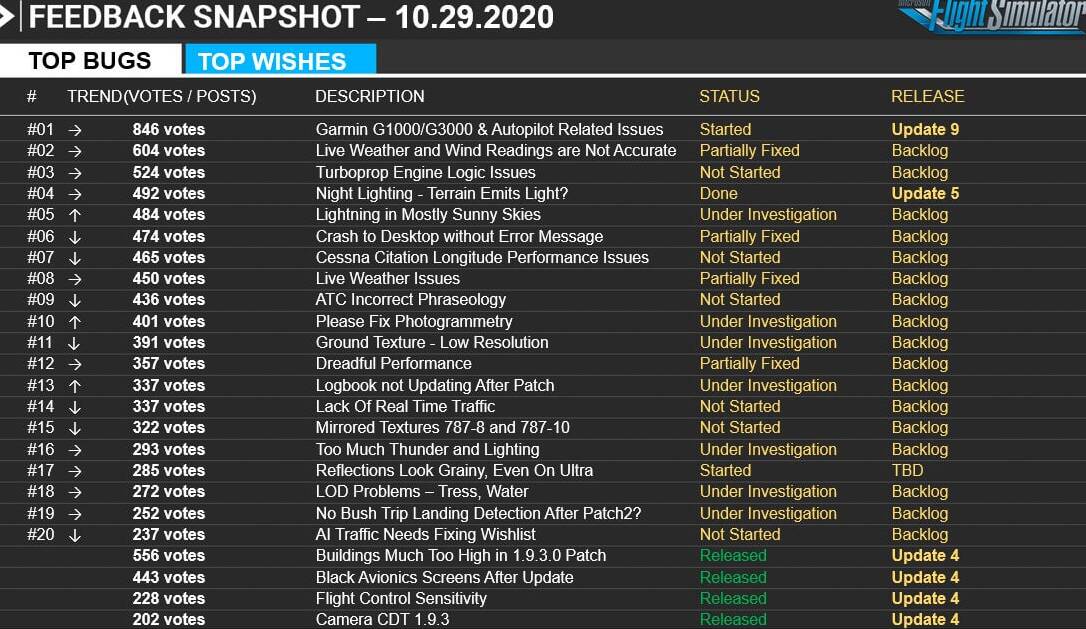Click the down arrow in row #20

pyautogui.click(x=75, y=535)
